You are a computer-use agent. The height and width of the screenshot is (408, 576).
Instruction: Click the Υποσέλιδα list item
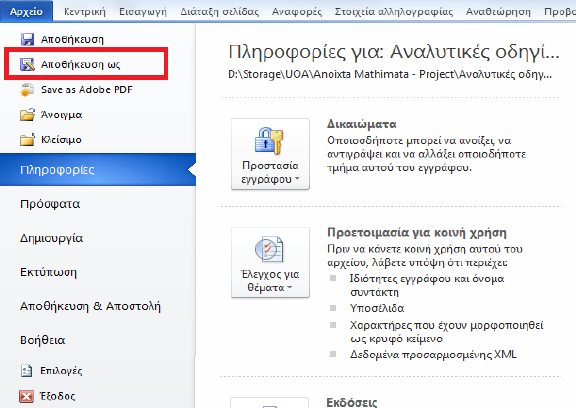377,308
